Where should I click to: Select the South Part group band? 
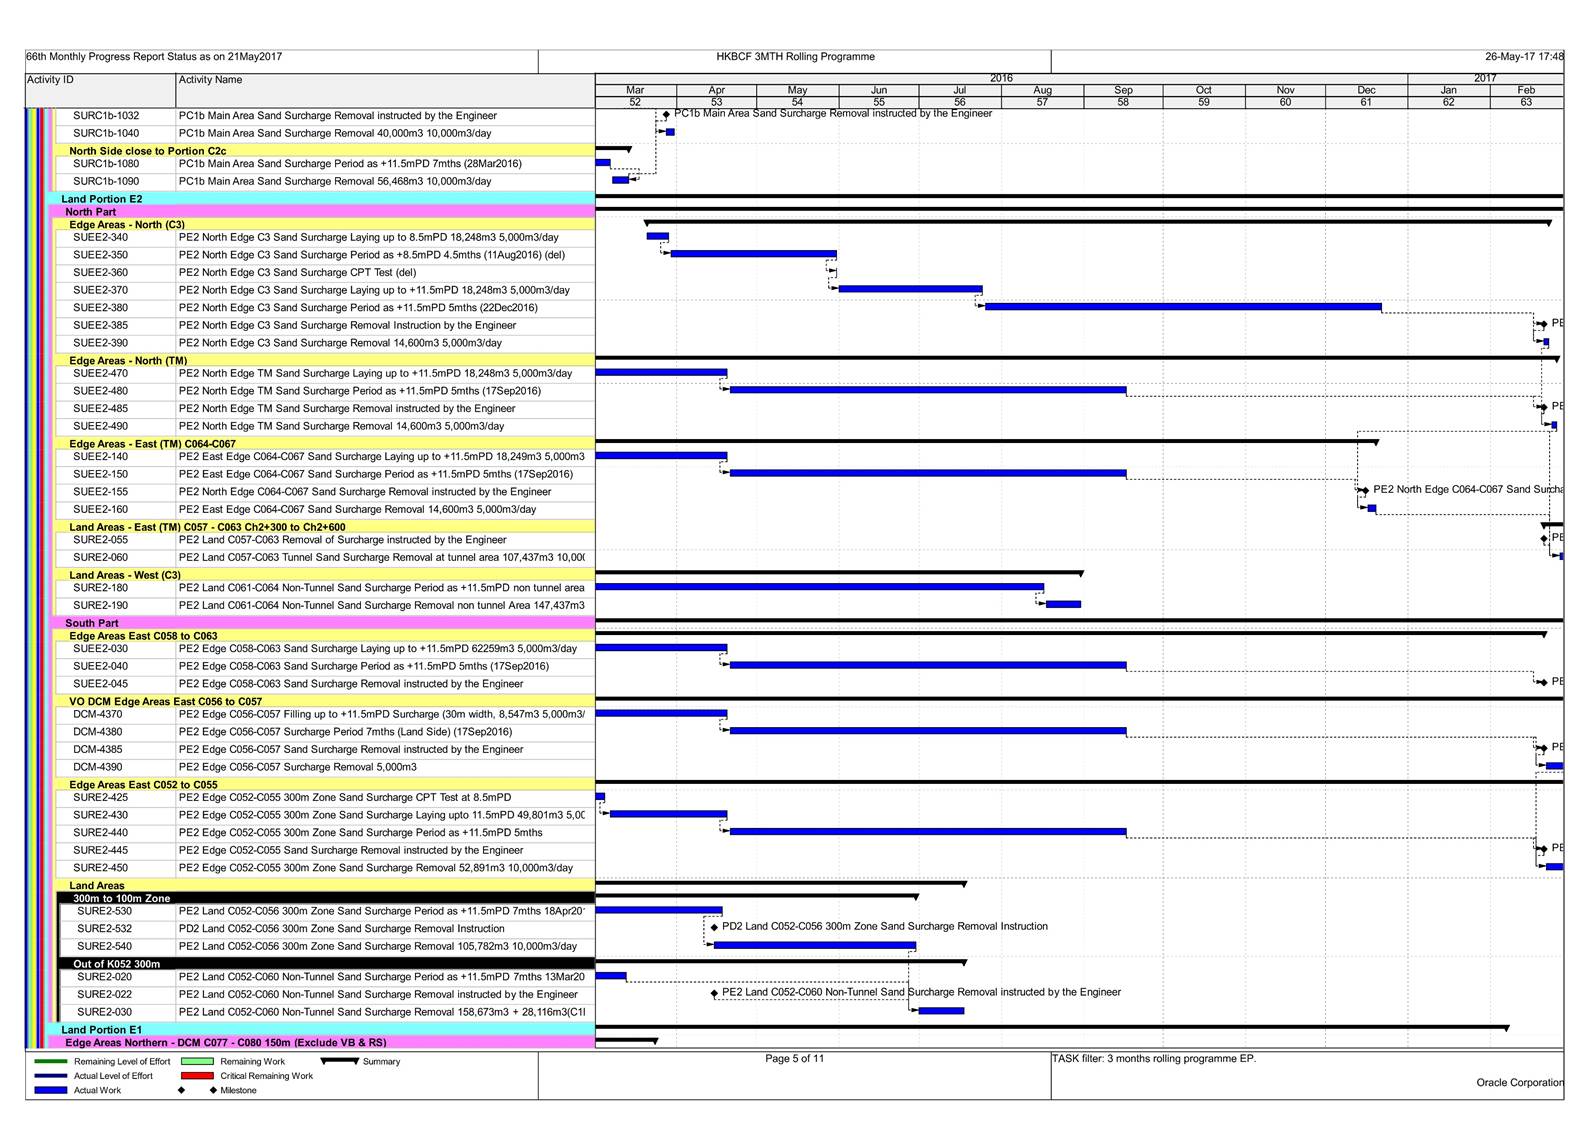[322, 623]
